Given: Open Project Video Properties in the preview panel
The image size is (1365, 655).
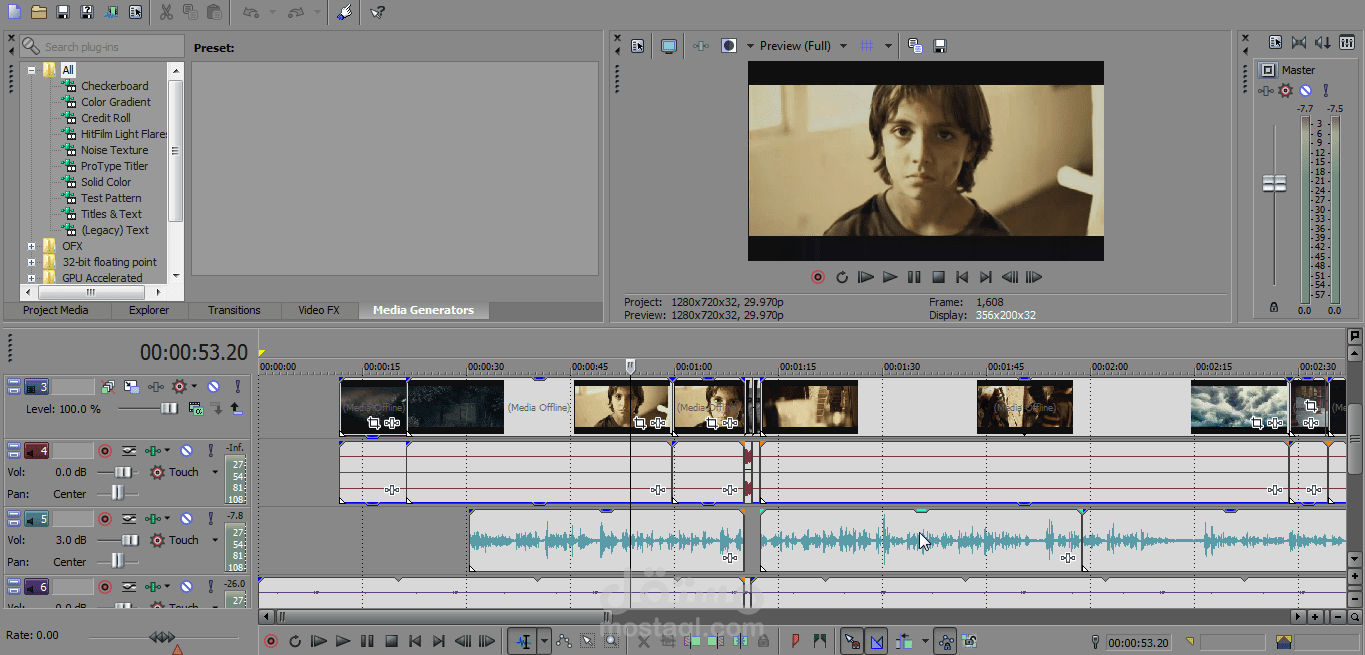Looking at the screenshot, I should [637, 46].
